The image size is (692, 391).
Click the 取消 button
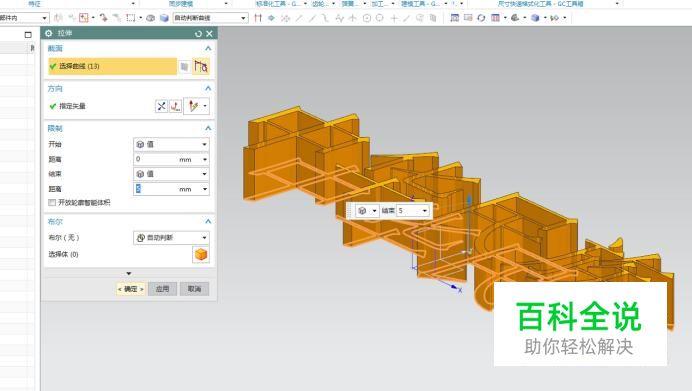click(x=194, y=289)
